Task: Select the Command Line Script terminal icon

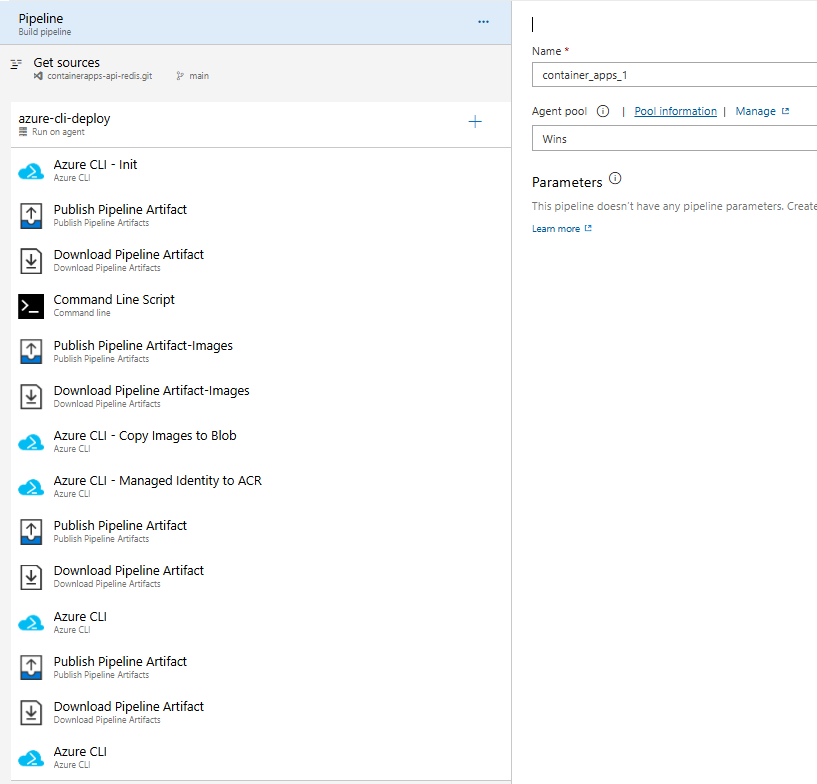Action: [x=31, y=306]
